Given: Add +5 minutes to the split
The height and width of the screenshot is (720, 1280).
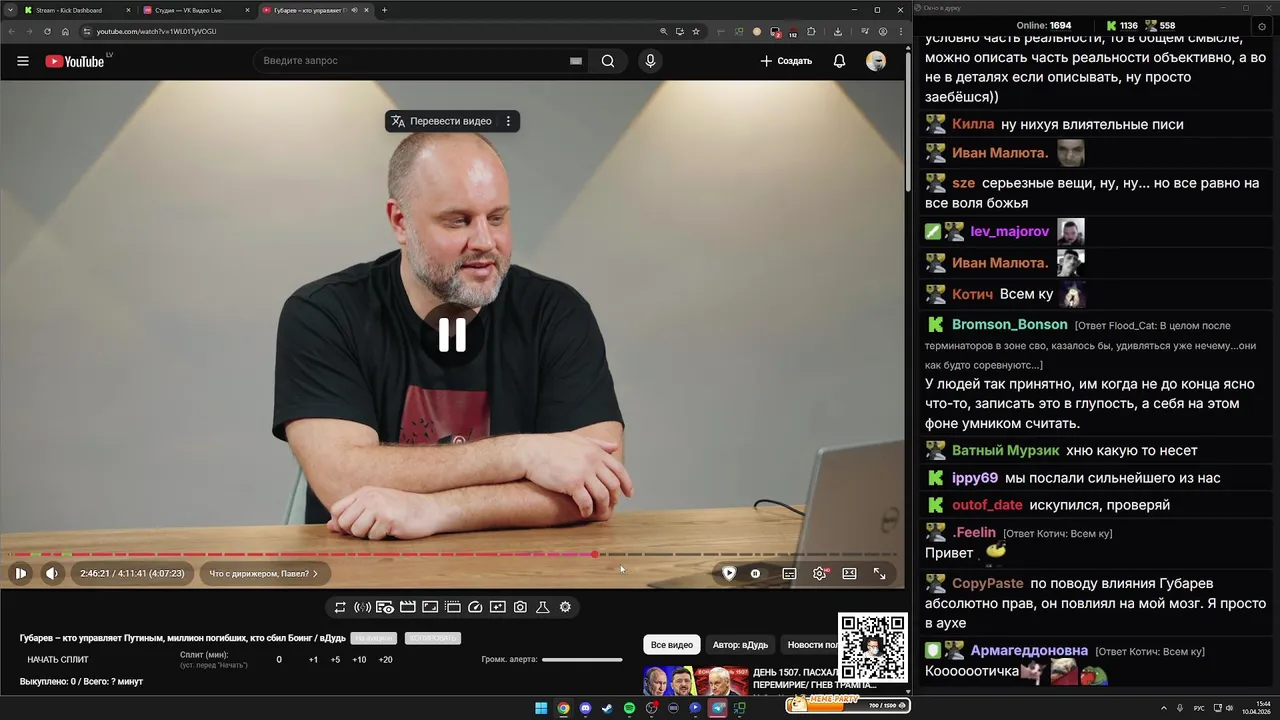Looking at the screenshot, I should 335,659.
